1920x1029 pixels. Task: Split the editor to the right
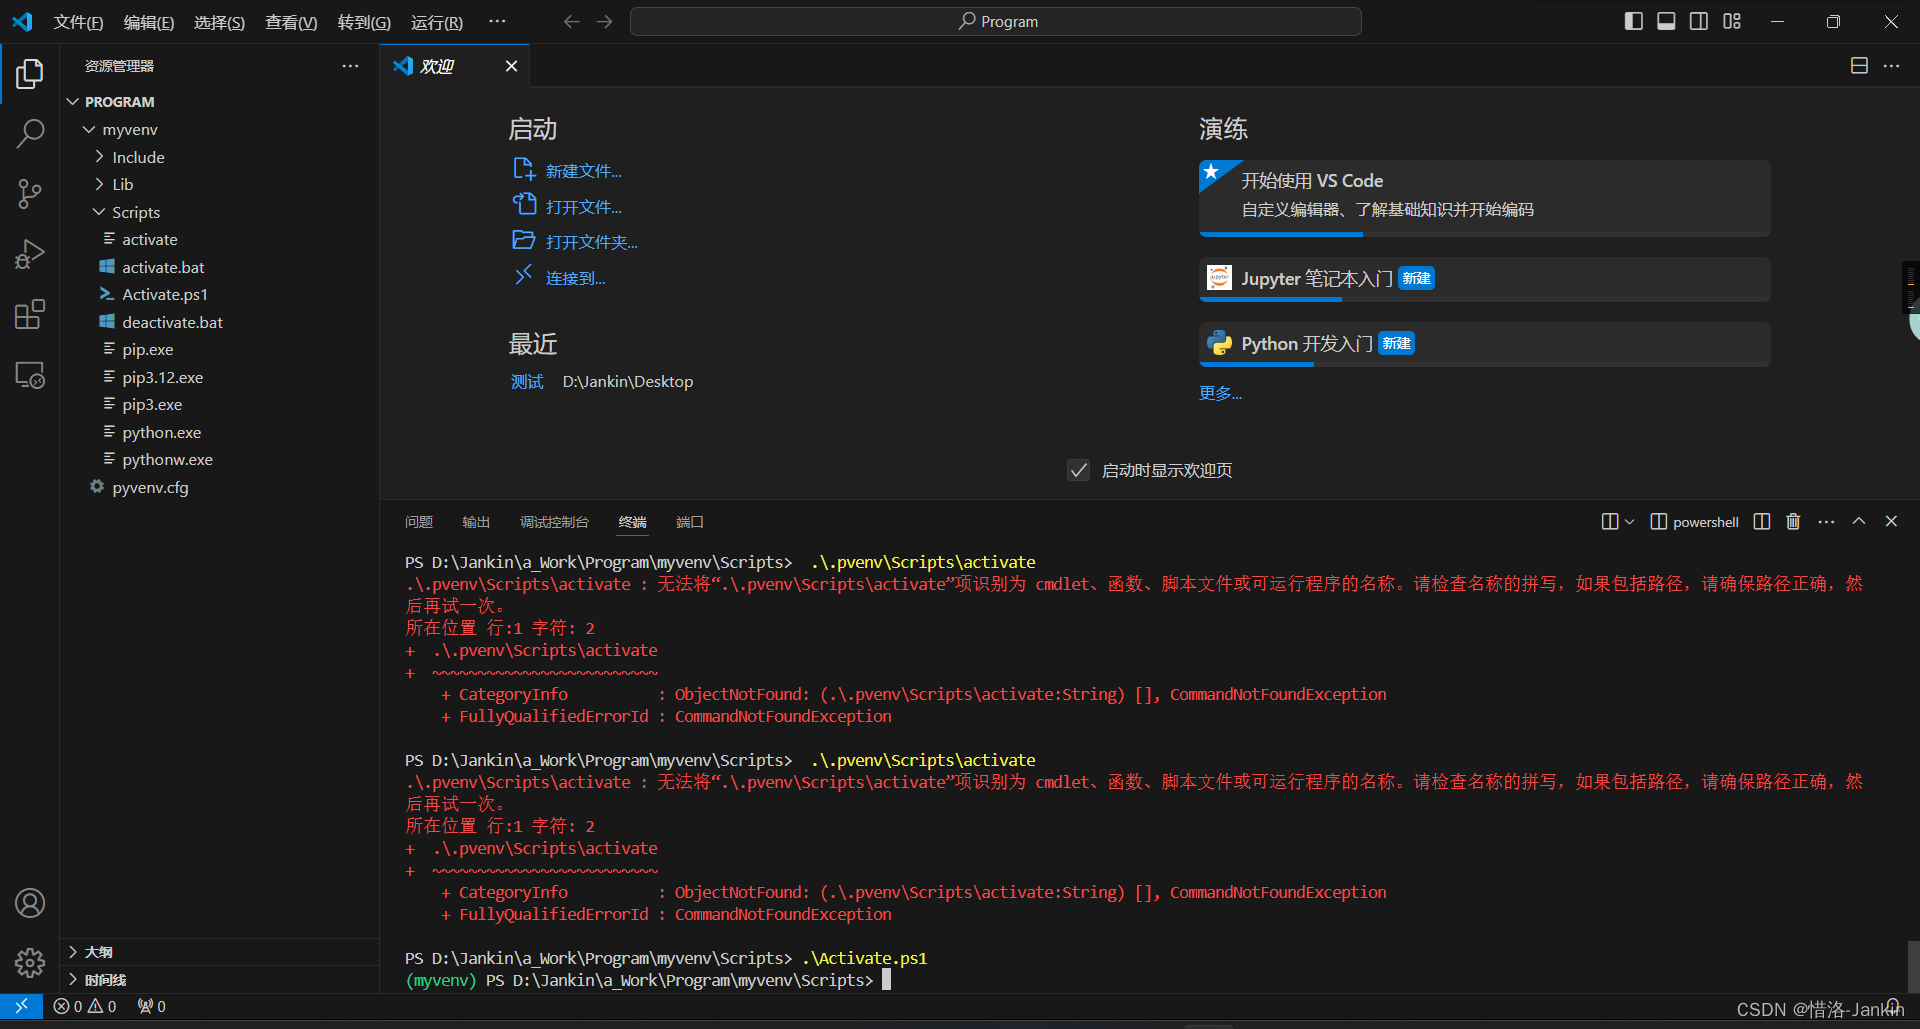(1859, 66)
